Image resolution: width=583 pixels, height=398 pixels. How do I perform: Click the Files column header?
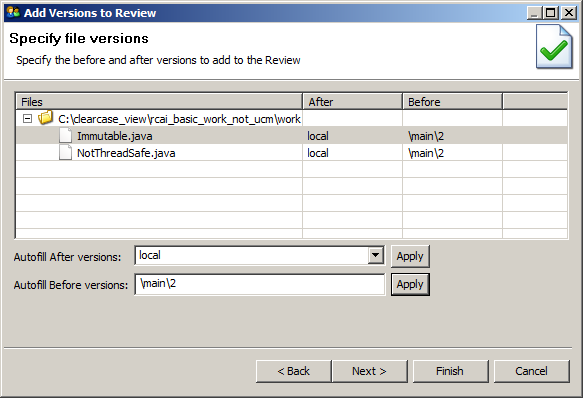(159, 102)
